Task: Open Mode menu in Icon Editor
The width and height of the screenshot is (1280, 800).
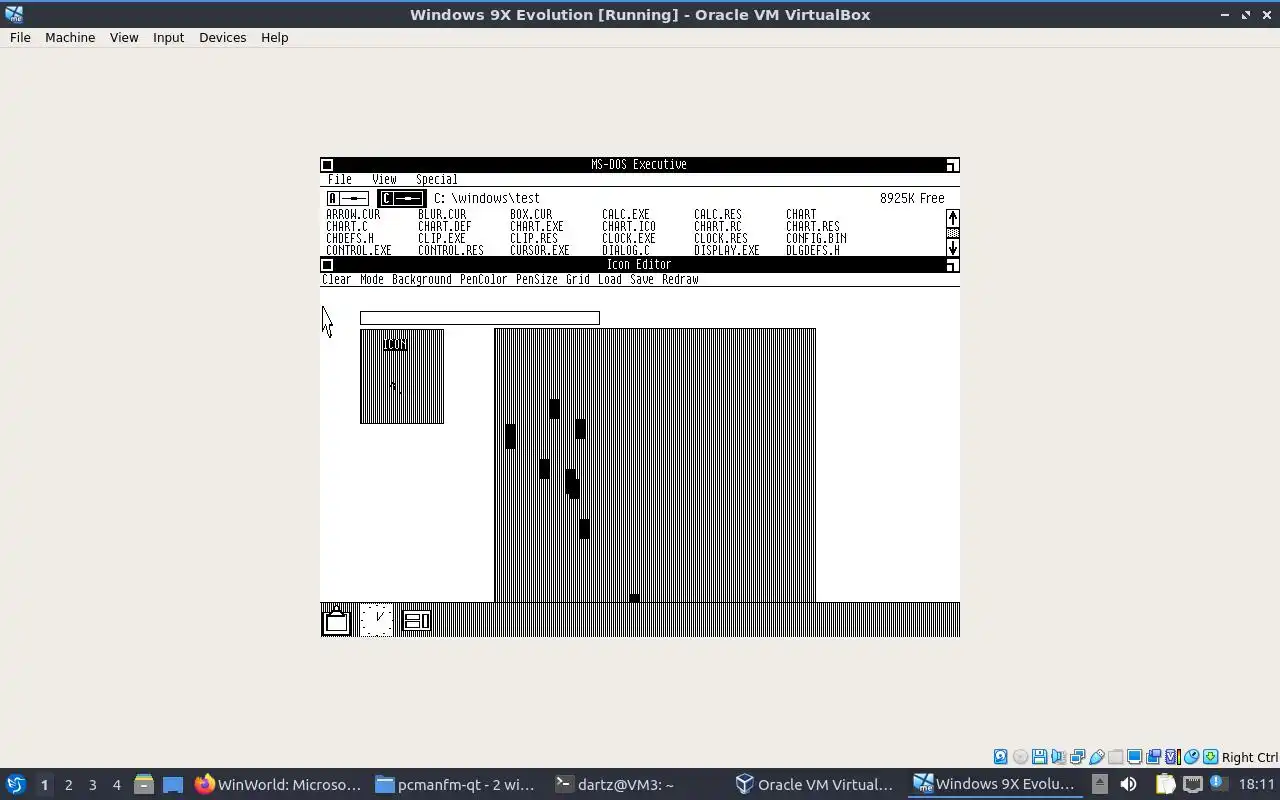Action: point(372,280)
